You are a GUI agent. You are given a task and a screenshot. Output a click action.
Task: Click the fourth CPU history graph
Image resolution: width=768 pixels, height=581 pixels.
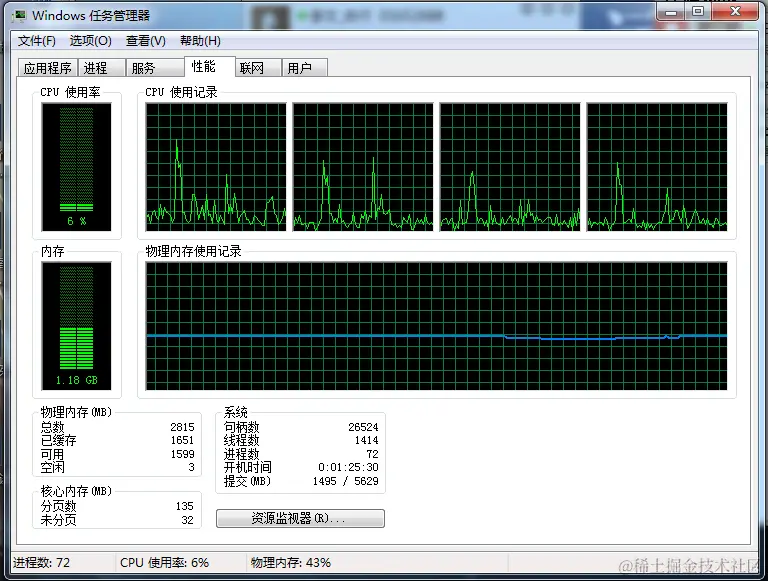tap(657, 167)
